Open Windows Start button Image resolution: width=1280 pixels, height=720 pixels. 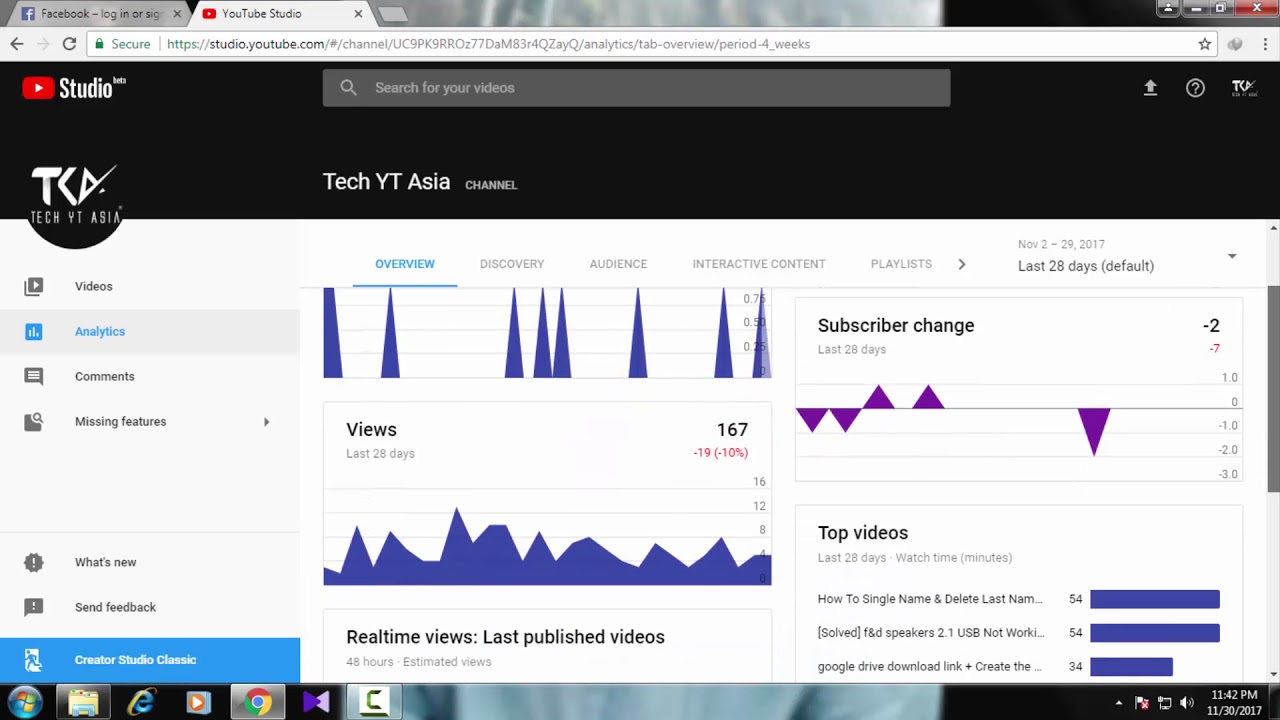(25, 702)
